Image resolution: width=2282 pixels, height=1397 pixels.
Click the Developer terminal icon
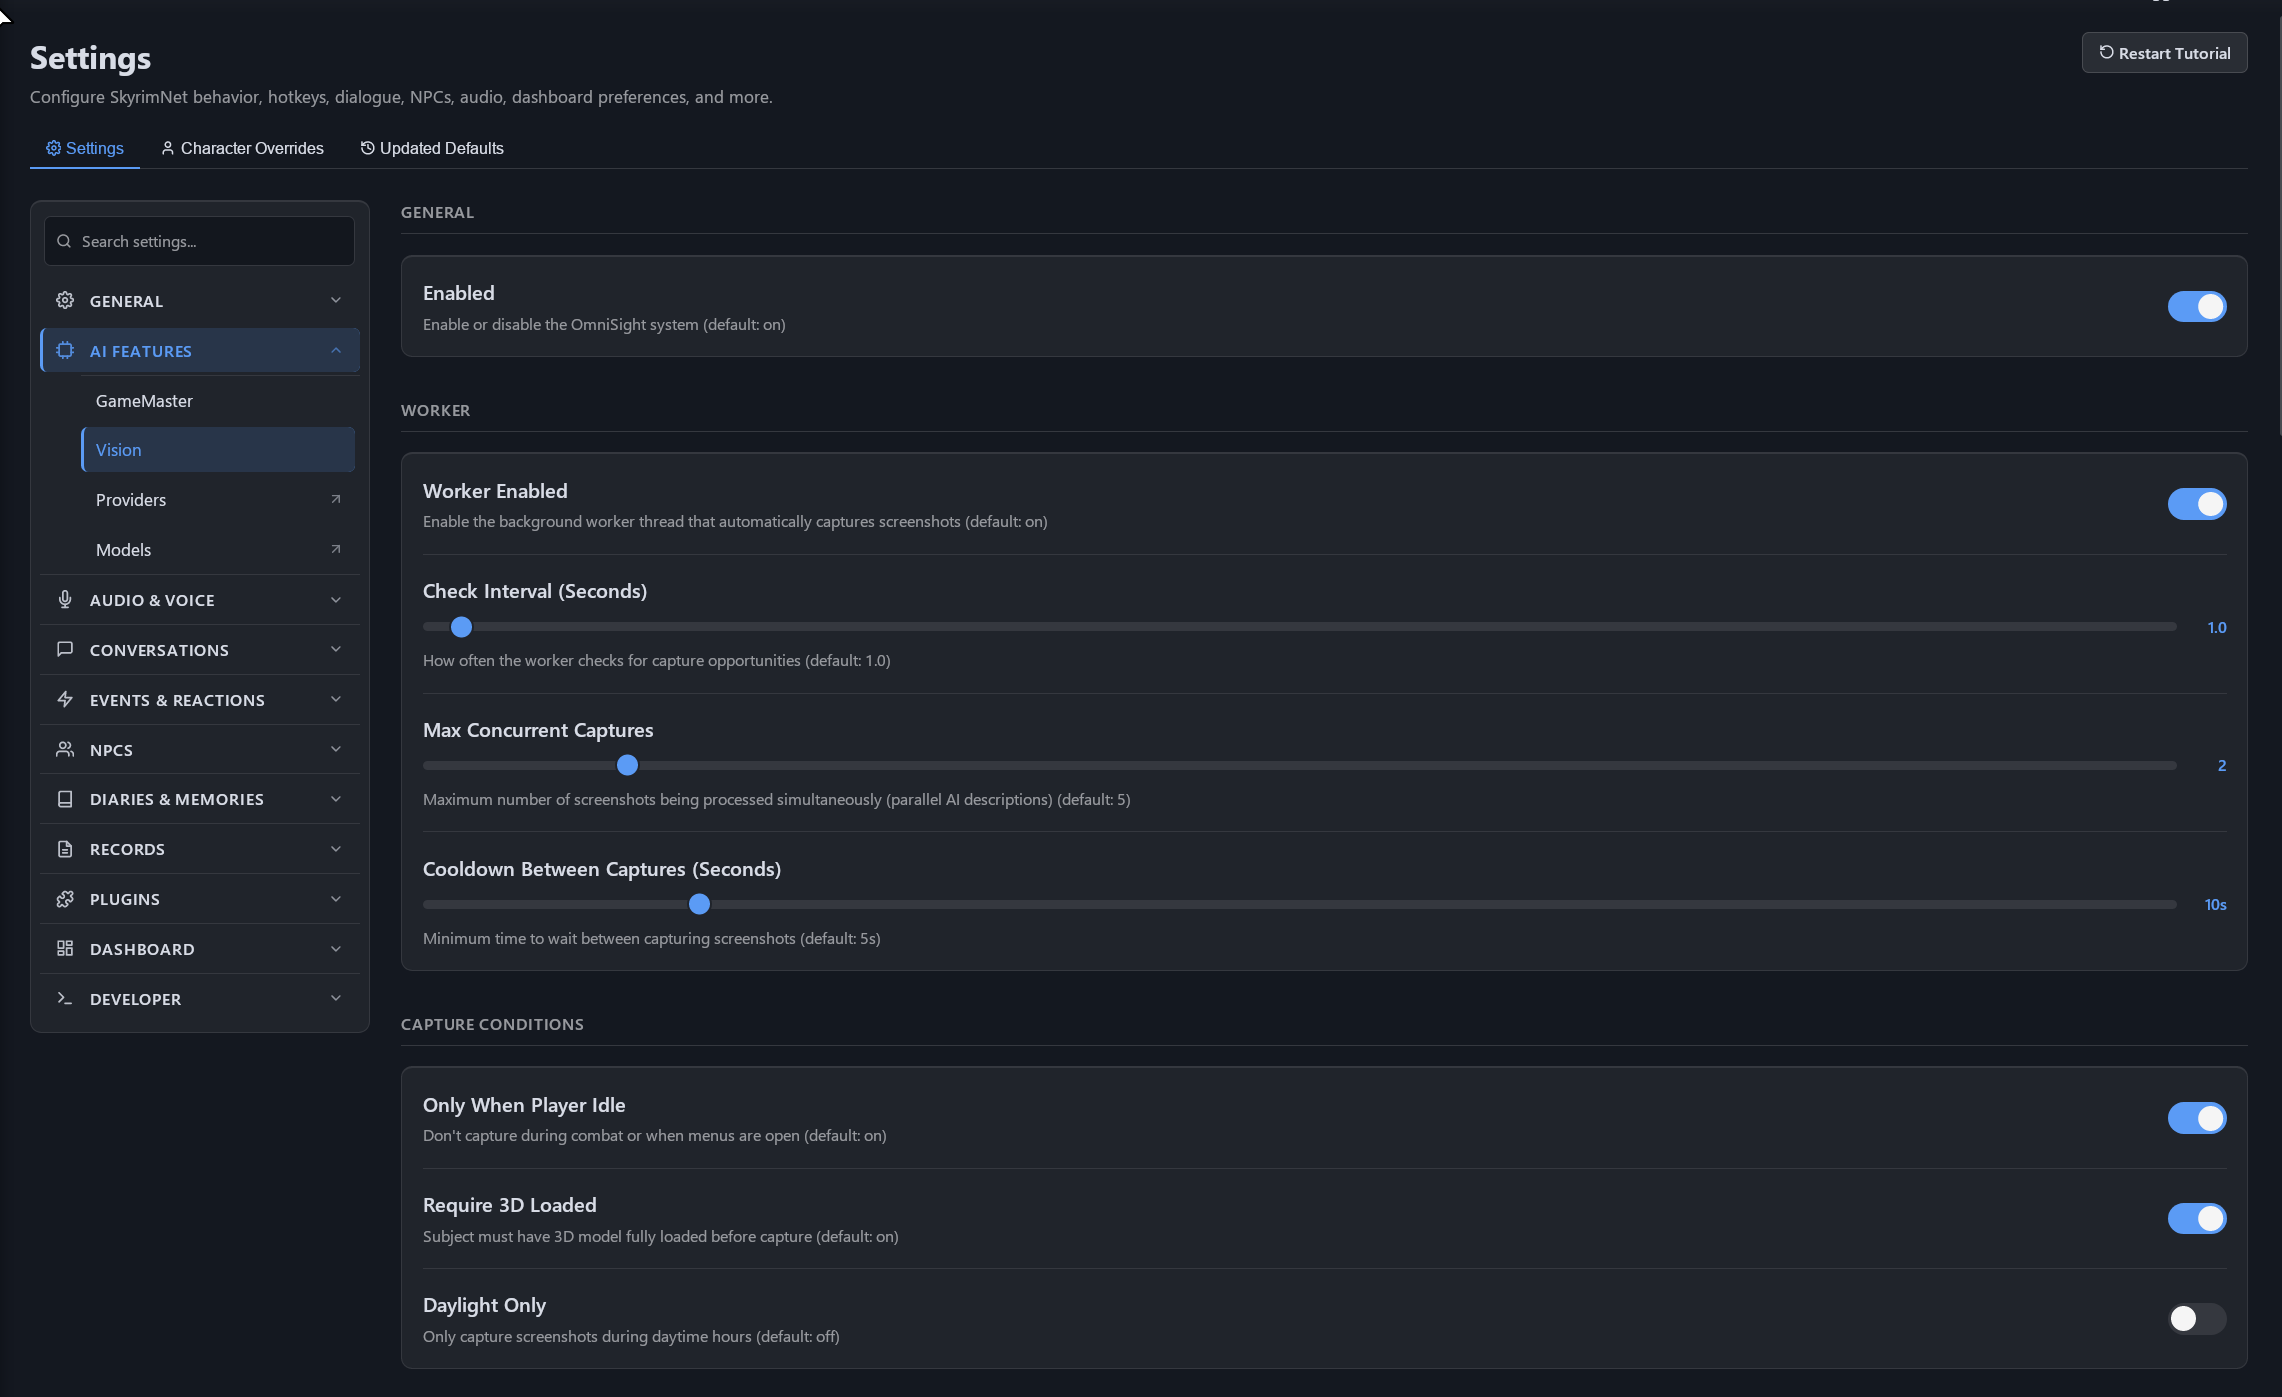click(65, 998)
